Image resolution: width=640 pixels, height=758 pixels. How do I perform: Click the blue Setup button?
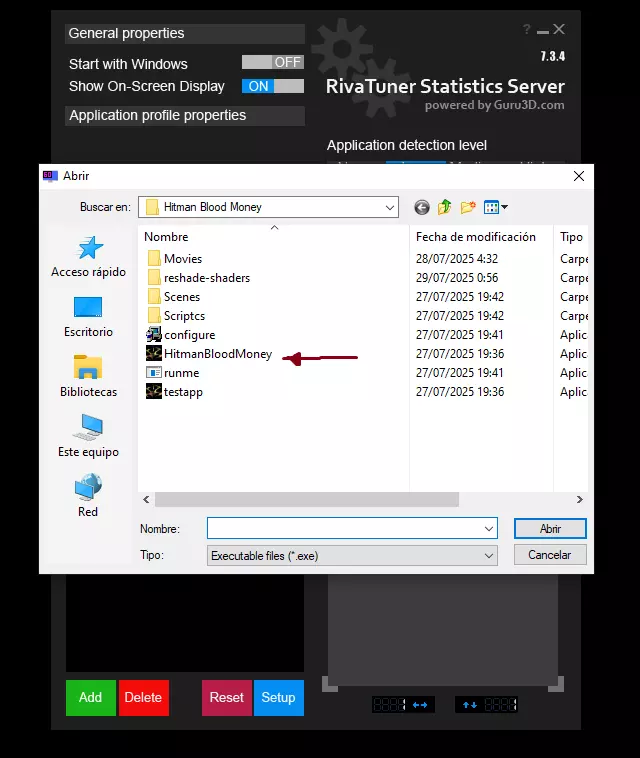coord(279,698)
